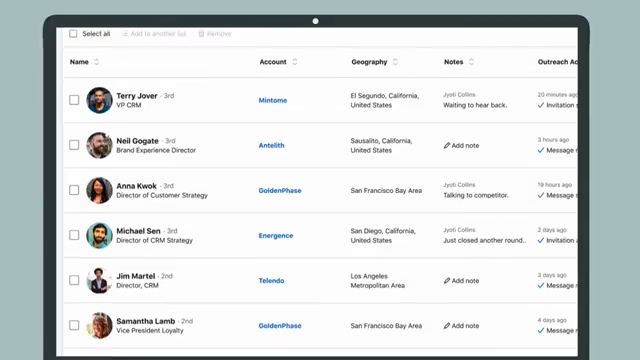
Task: Click '3 hours ago' outreach timestamp
Action: pyautogui.click(x=553, y=140)
